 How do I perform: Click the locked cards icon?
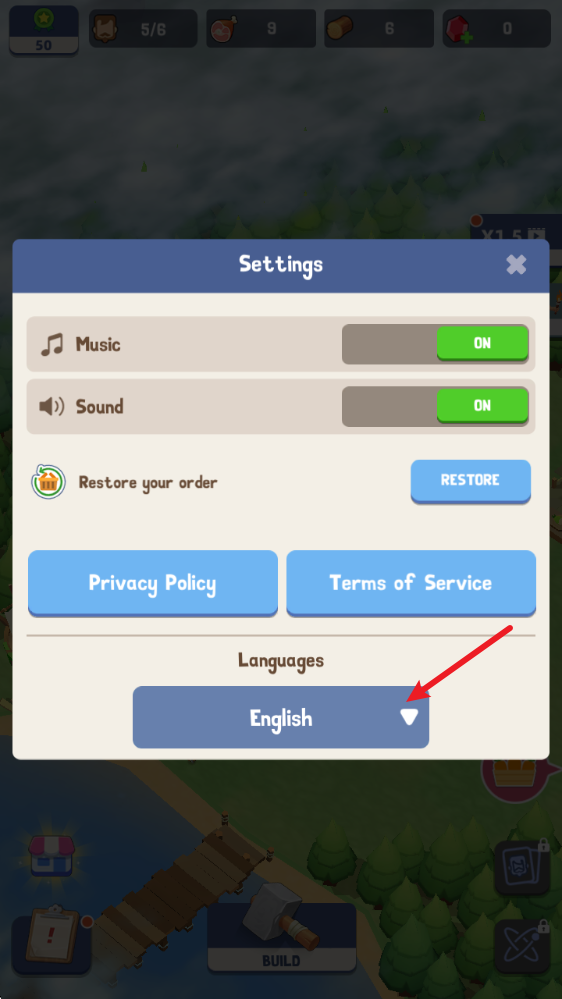(x=522, y=868)
